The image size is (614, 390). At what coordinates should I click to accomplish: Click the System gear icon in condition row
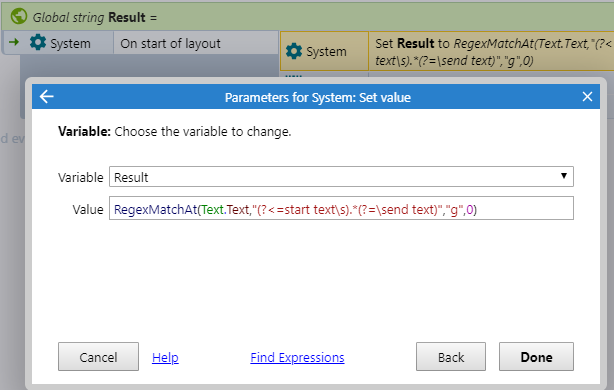tap(38, 43)
